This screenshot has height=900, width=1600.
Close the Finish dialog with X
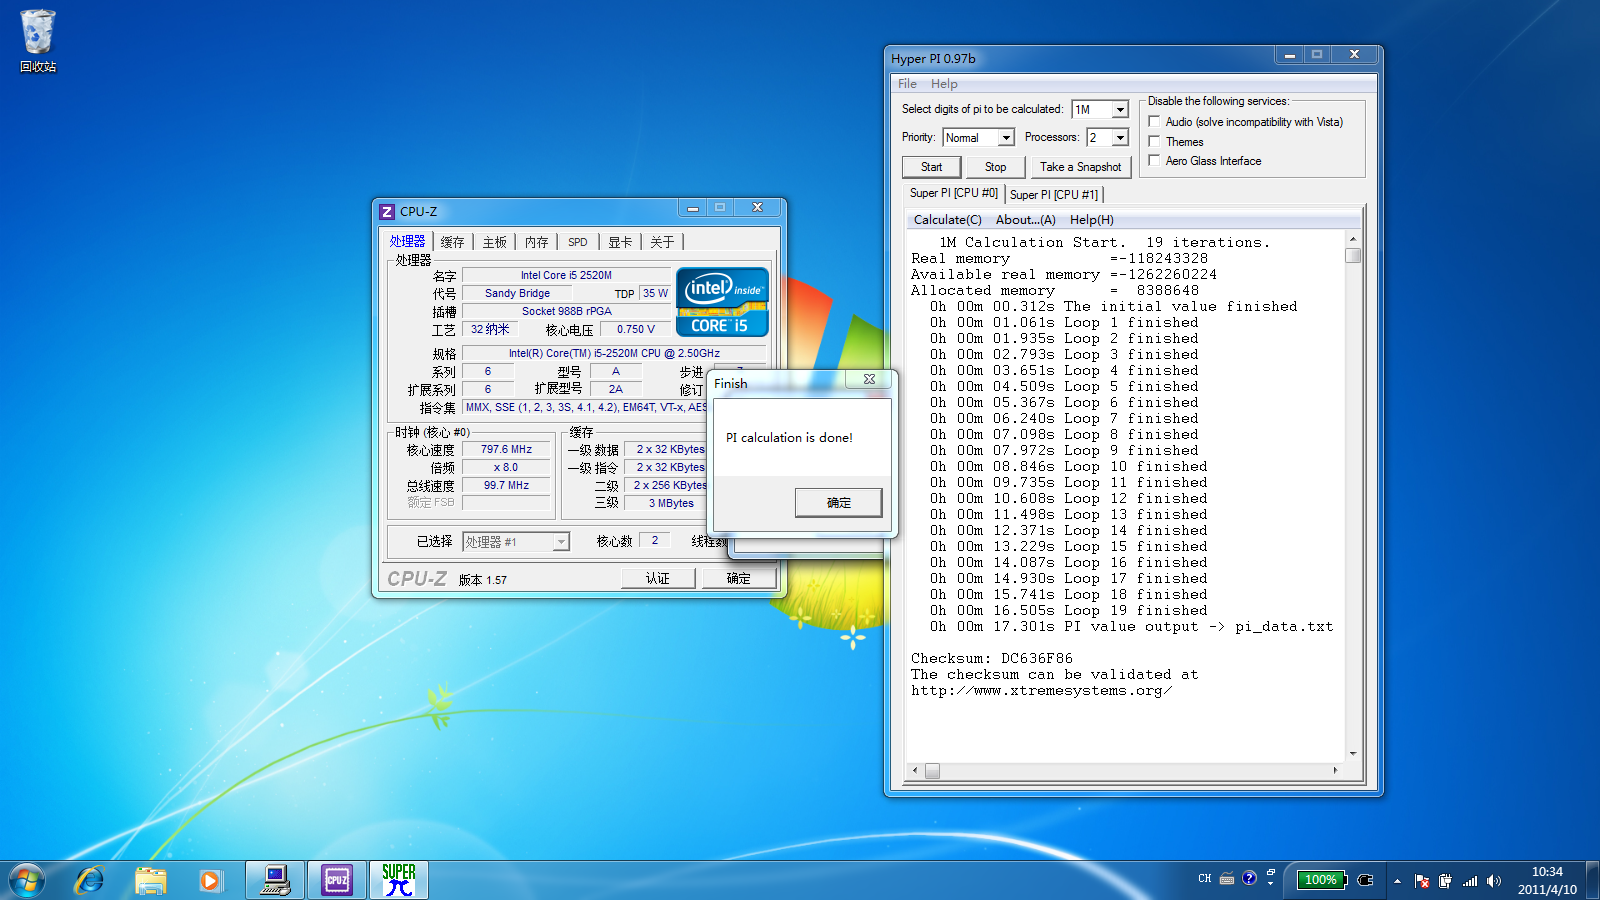coord(869,379)
